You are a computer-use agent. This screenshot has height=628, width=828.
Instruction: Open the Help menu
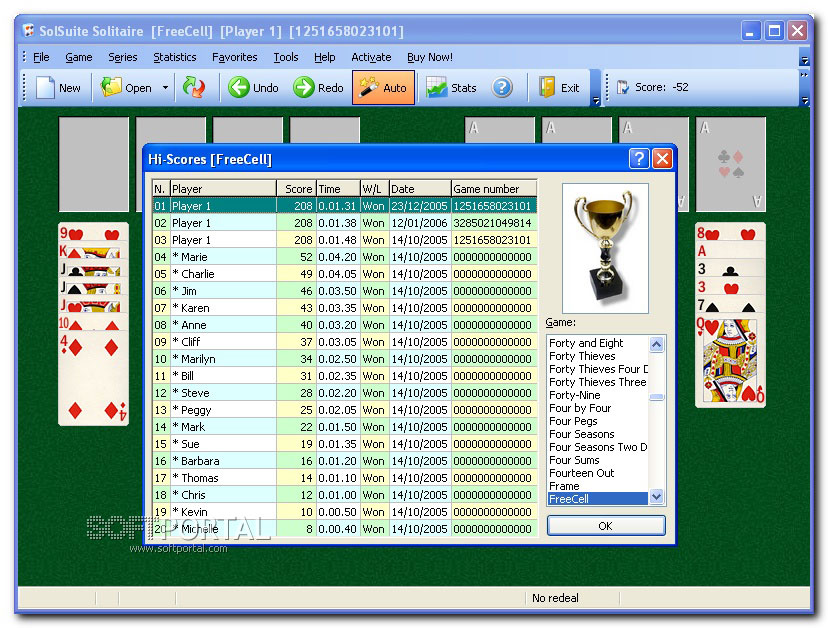[325, 57]
